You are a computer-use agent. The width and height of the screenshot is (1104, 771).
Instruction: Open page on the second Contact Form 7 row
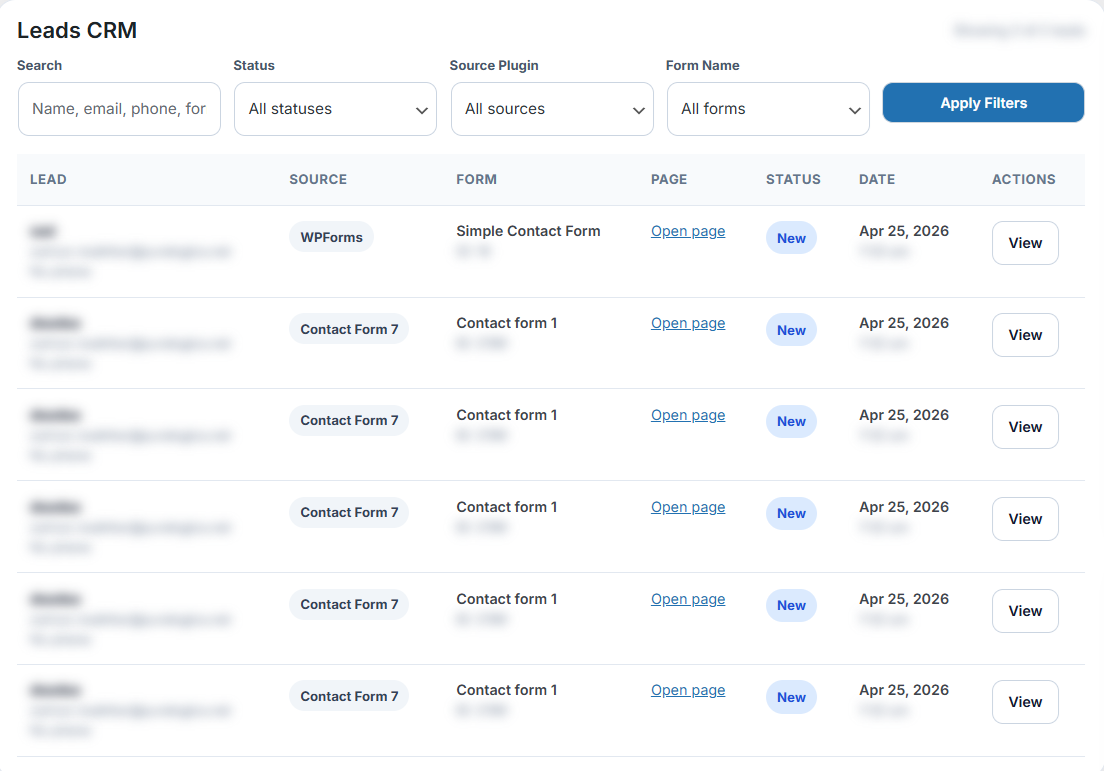(688, 415)
